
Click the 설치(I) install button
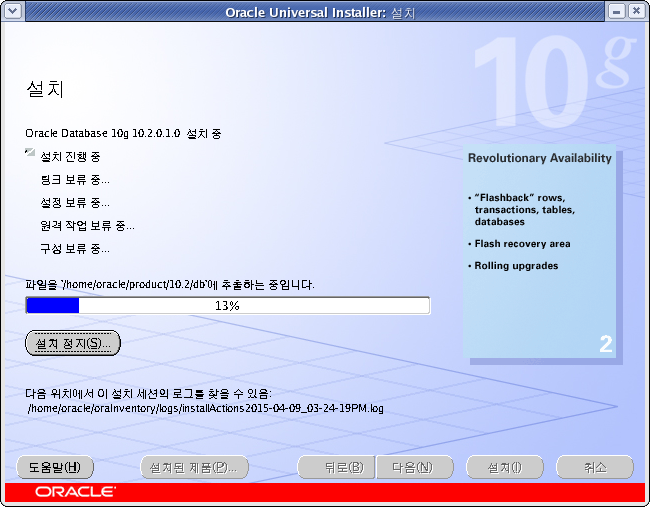[504, 467]
